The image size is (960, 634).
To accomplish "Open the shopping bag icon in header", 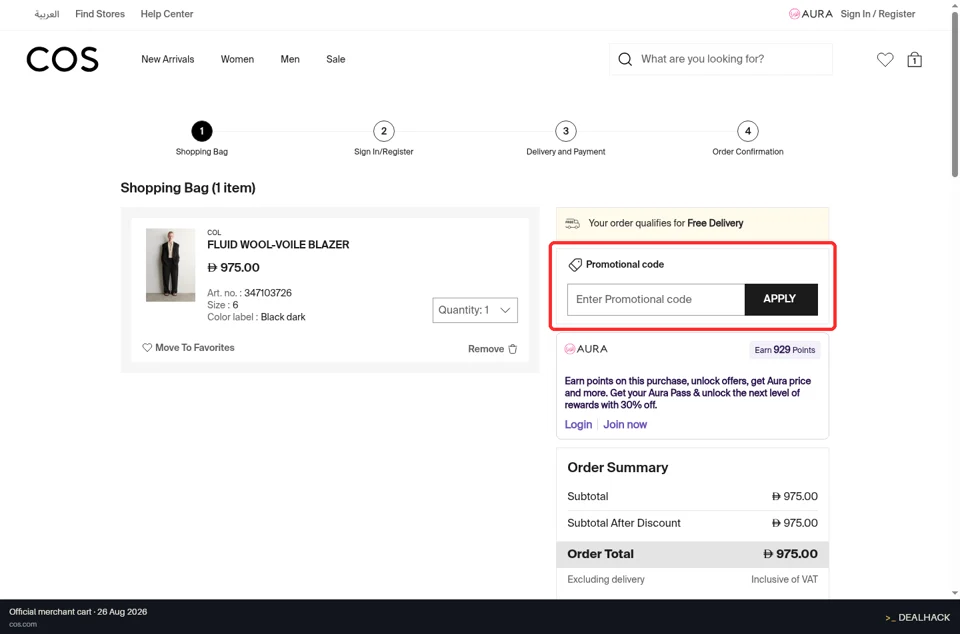I will pyautogui.click(x=915, y=59).
